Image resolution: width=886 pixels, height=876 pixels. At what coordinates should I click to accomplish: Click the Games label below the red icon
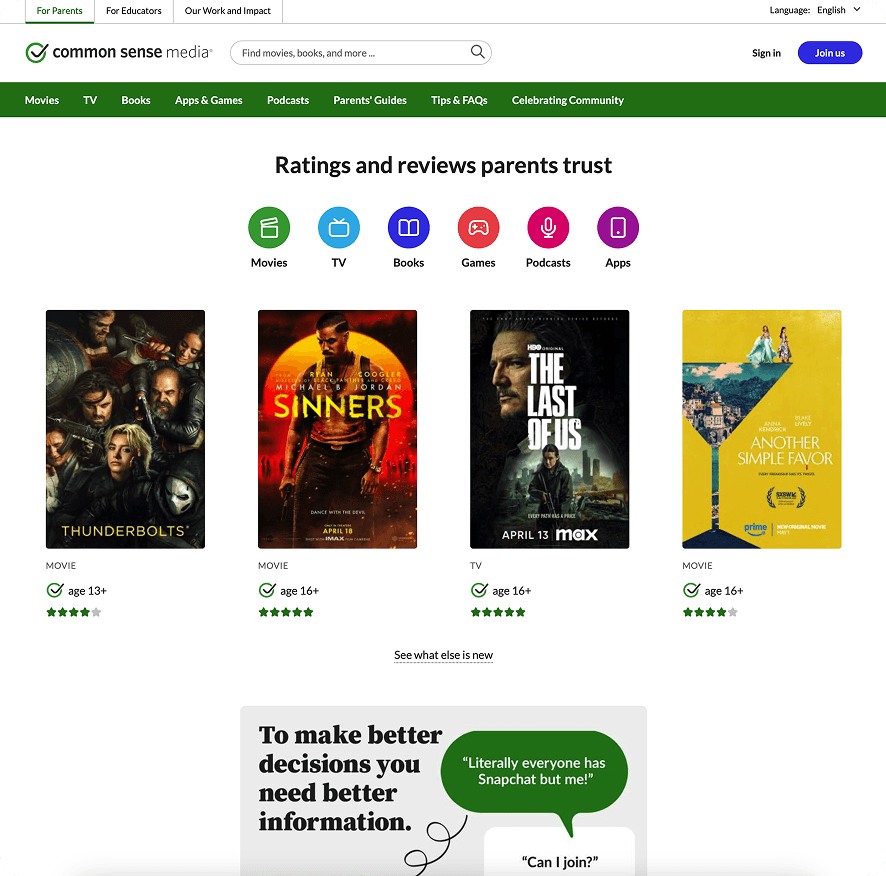click(x=478, y=263)
